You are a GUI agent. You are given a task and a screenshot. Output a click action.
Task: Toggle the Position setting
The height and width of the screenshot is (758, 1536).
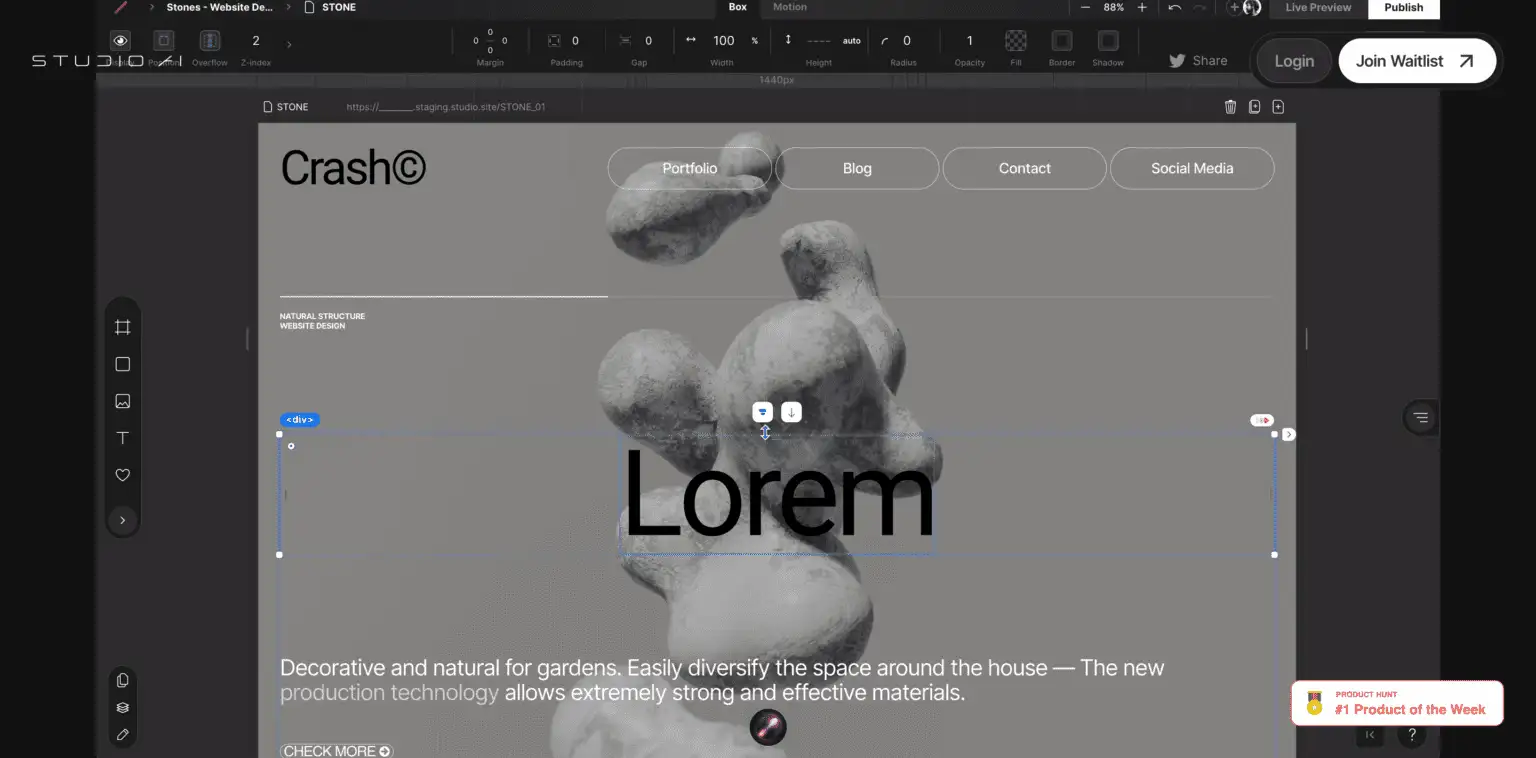(x=165, y=41)
